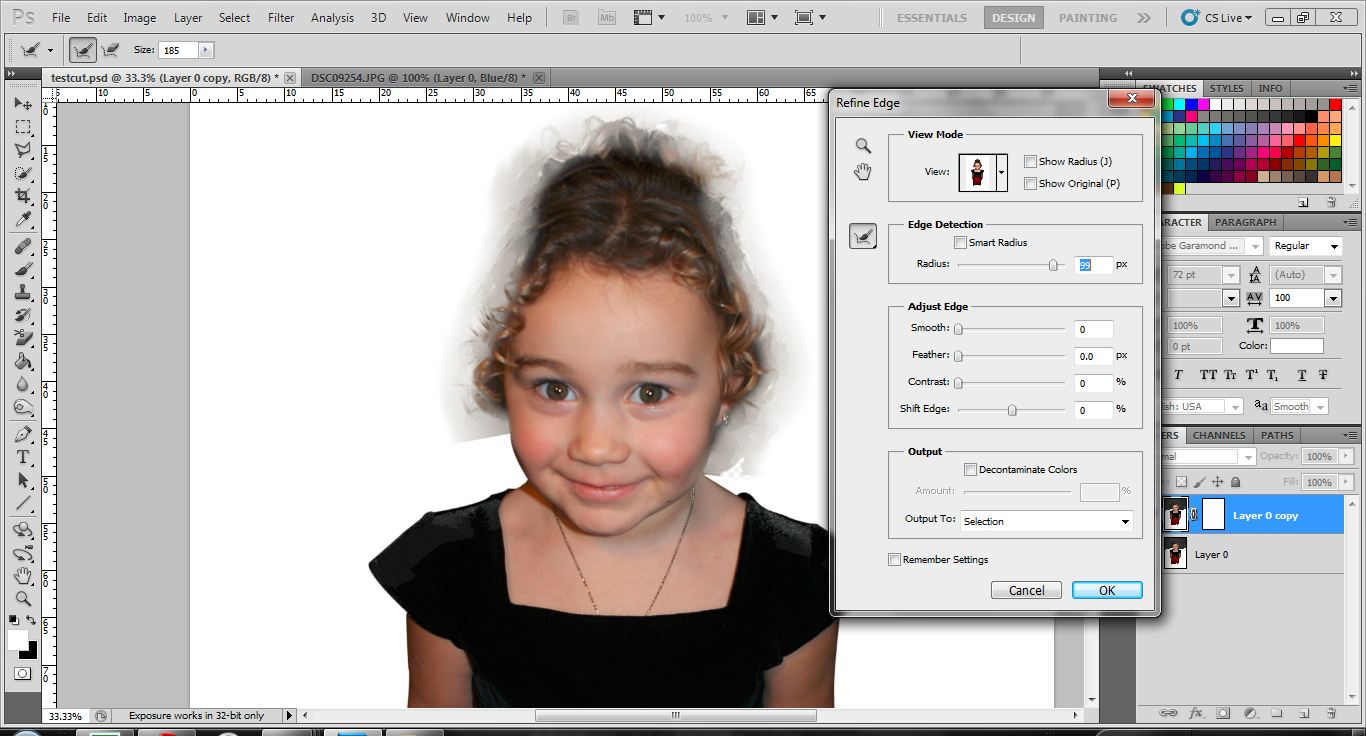Open the font style Regular dropdown
1366x736 pixels.
(x=1307, y=246)
